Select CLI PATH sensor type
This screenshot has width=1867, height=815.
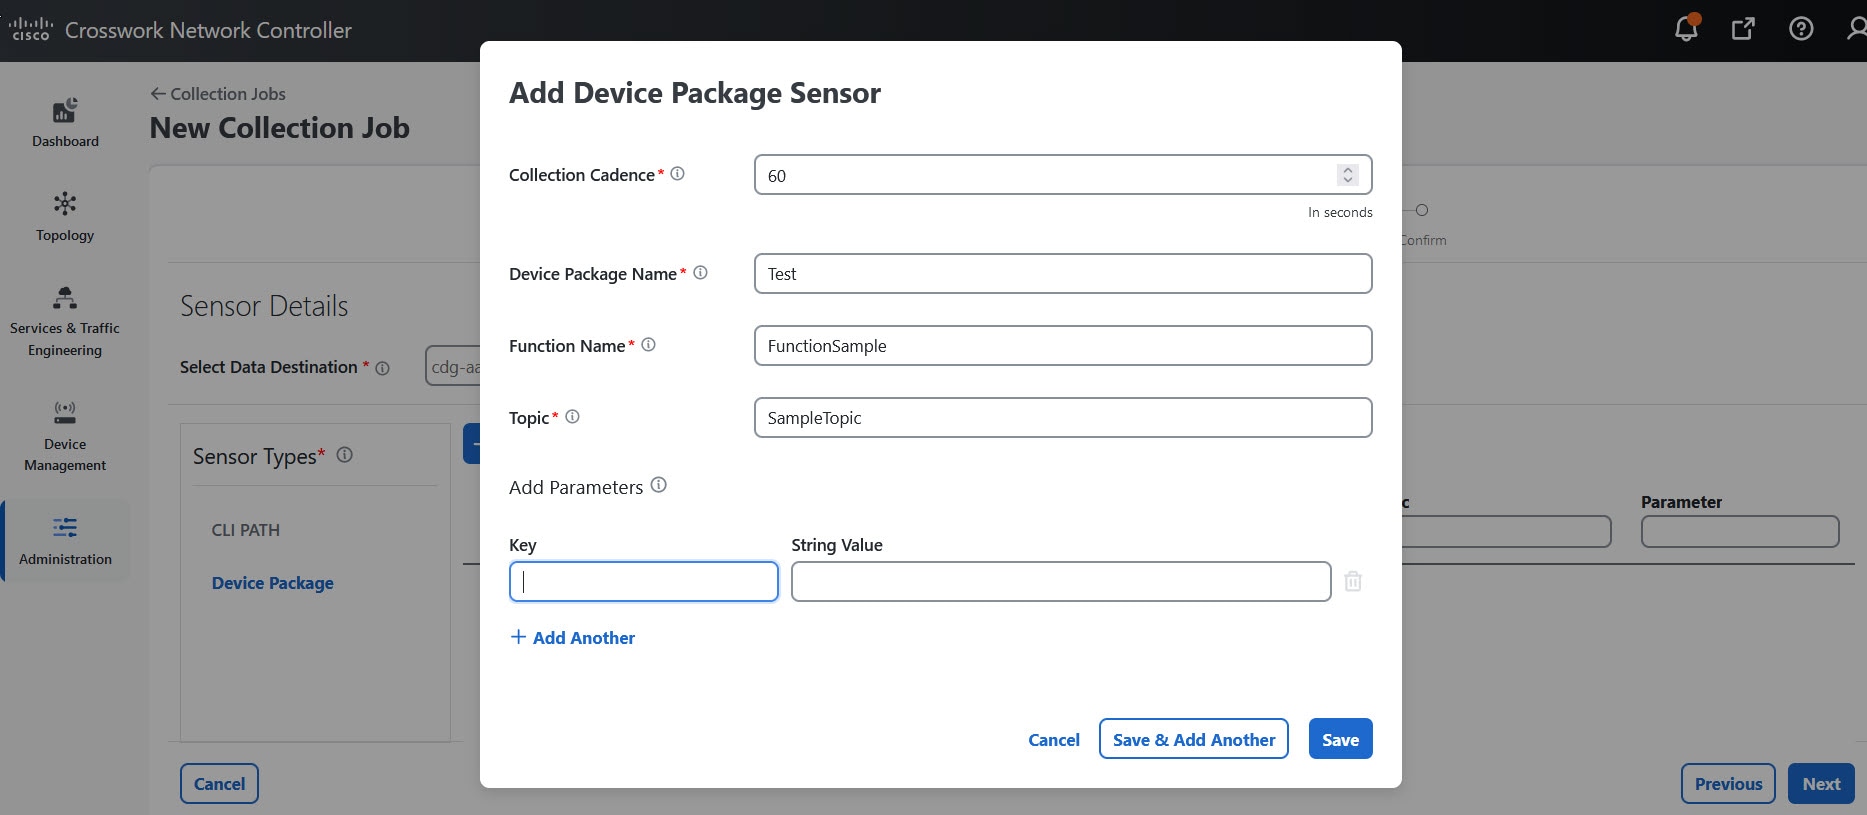246,530
